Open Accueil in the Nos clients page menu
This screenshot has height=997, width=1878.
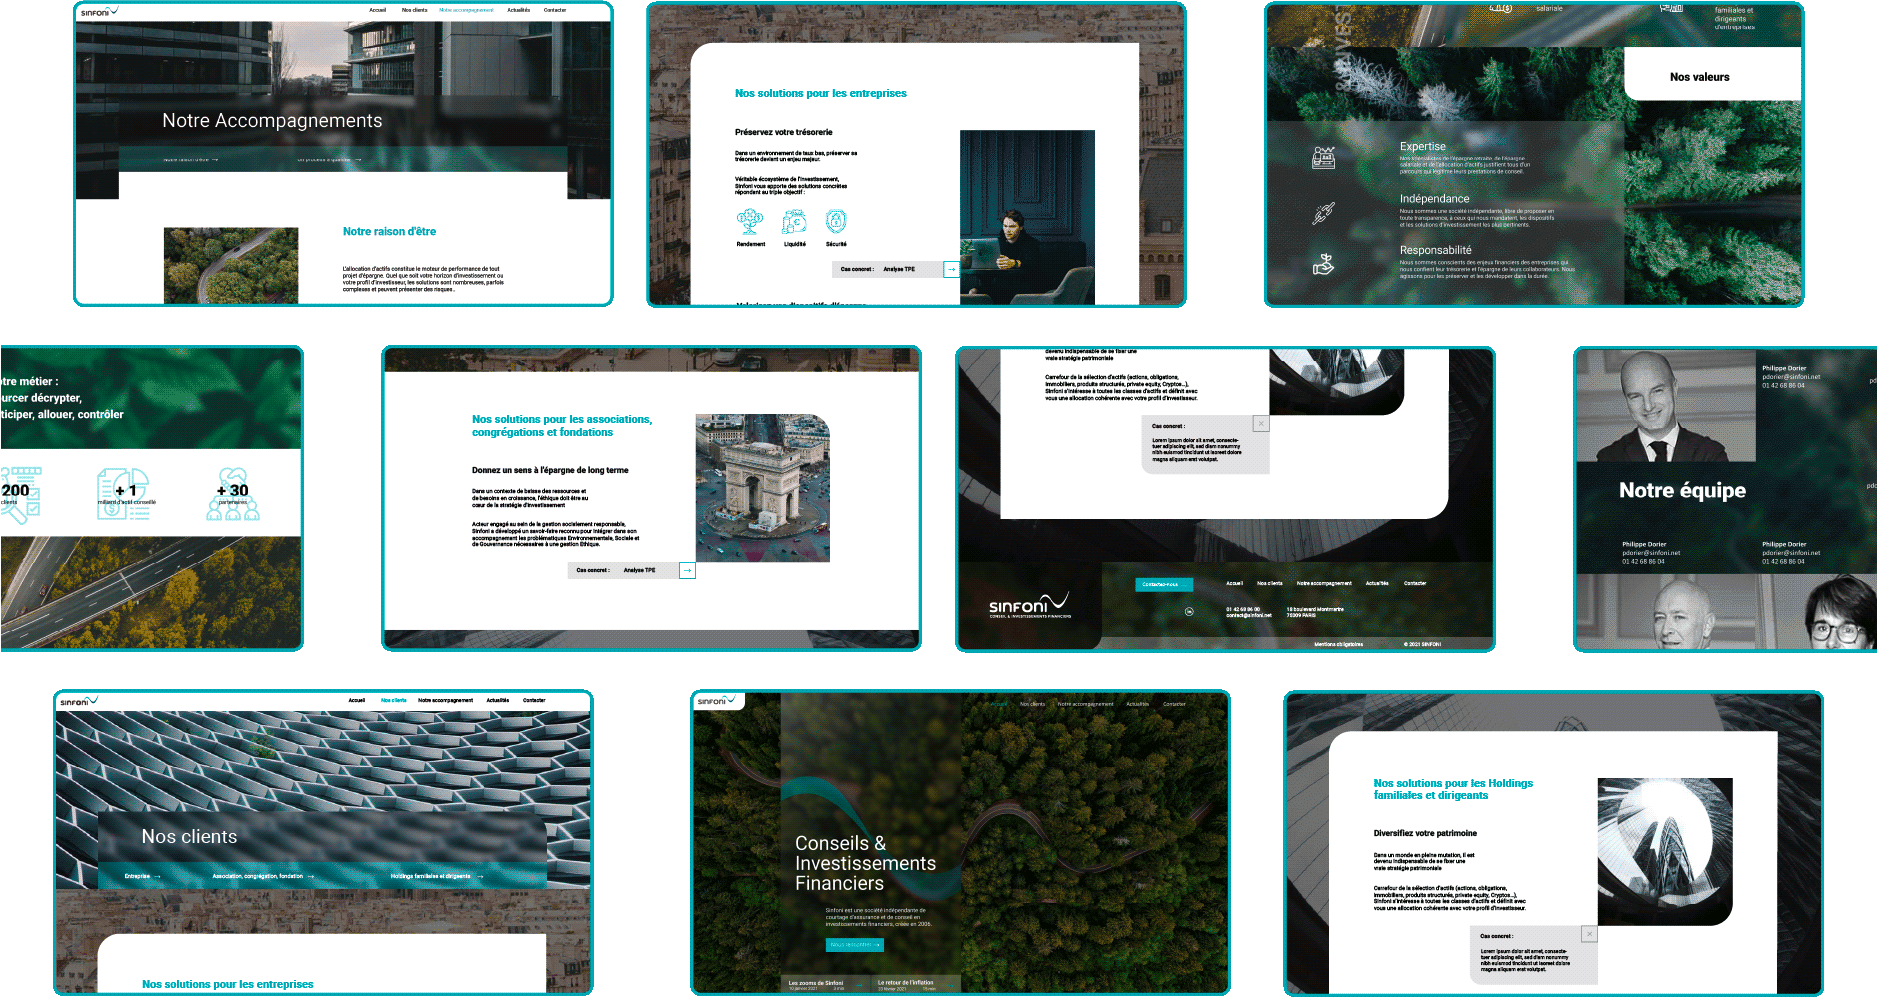[357, 700]
